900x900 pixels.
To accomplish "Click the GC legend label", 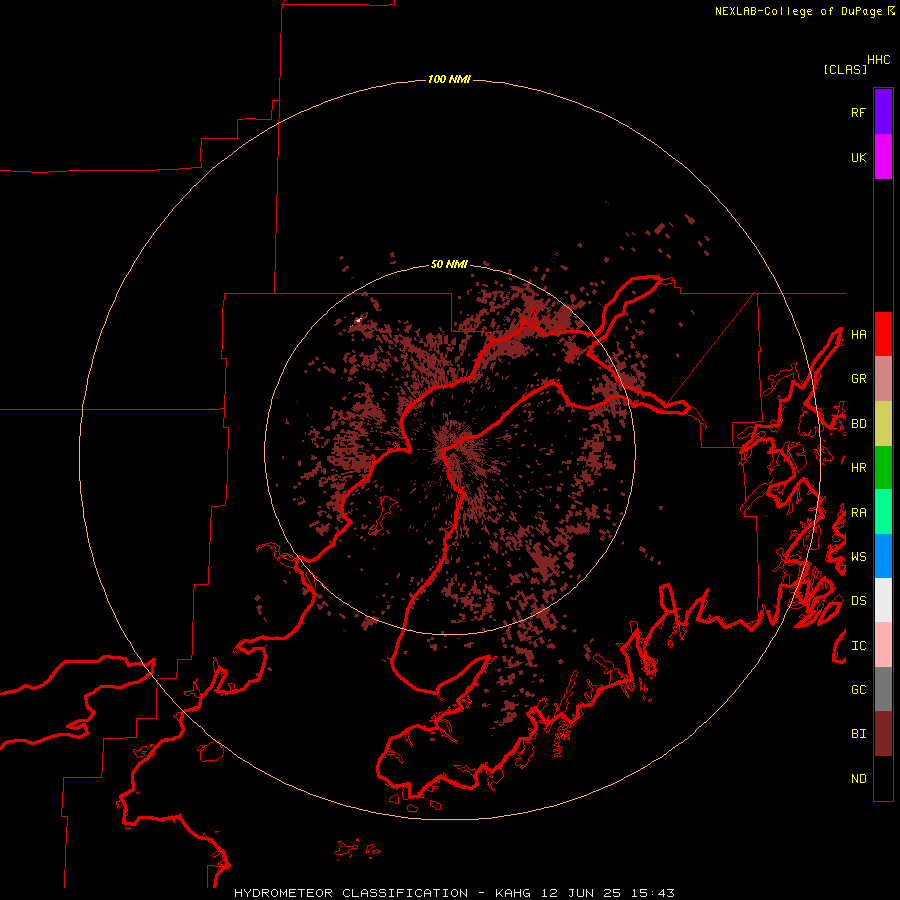I will pyautogui.click(x=858, y=690).
